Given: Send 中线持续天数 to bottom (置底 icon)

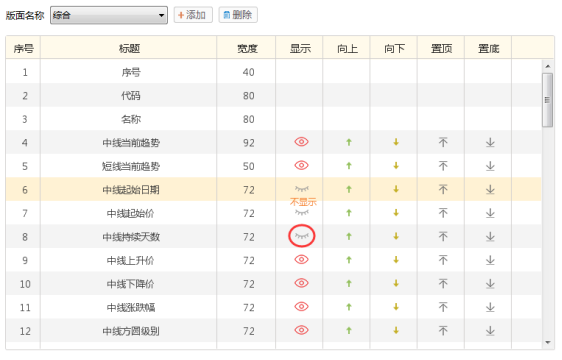Looking at the screenshot, I should coord(490,236).
